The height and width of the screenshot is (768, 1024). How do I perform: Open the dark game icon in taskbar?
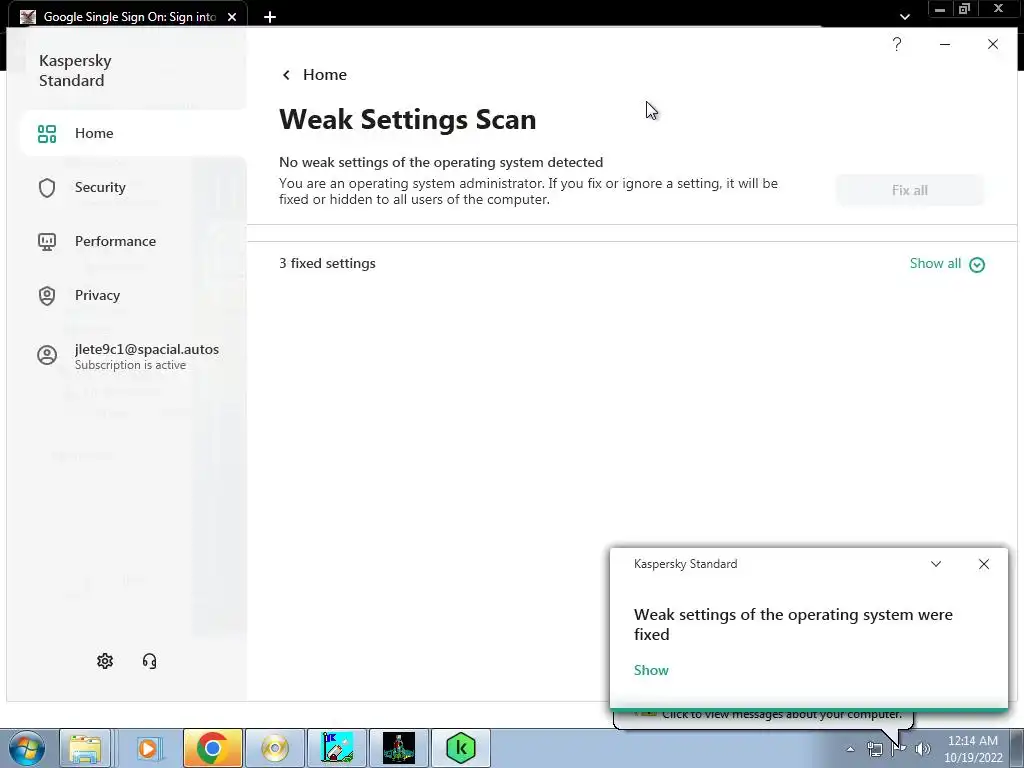[399, 748]
